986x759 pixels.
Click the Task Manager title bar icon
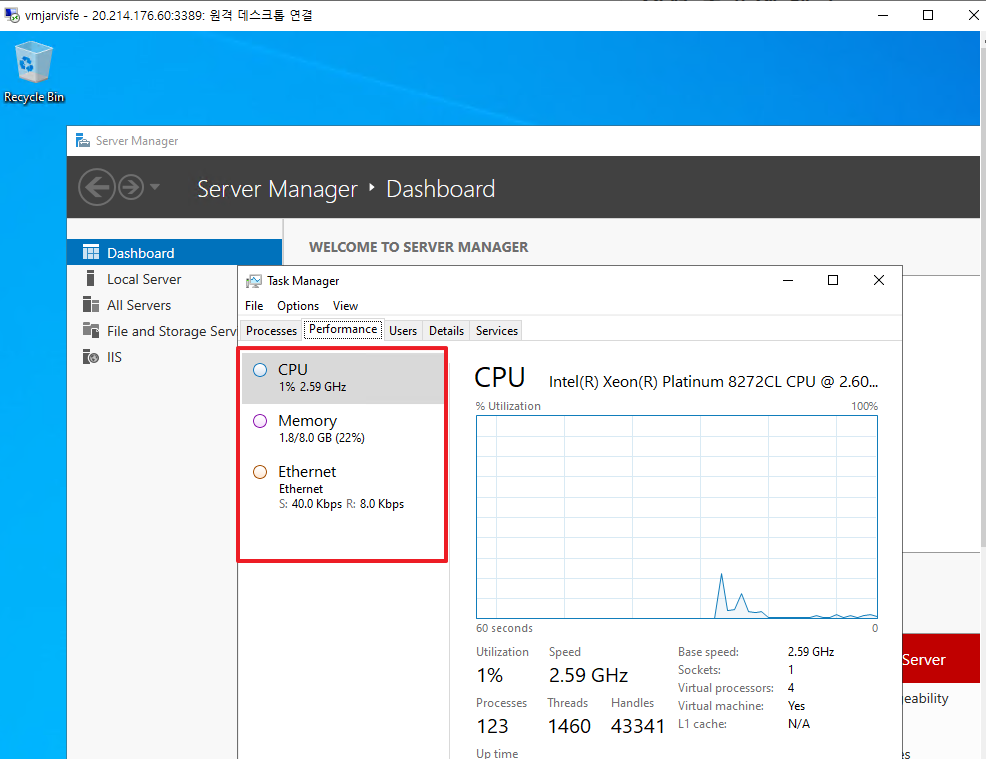(x=254, y=280)
